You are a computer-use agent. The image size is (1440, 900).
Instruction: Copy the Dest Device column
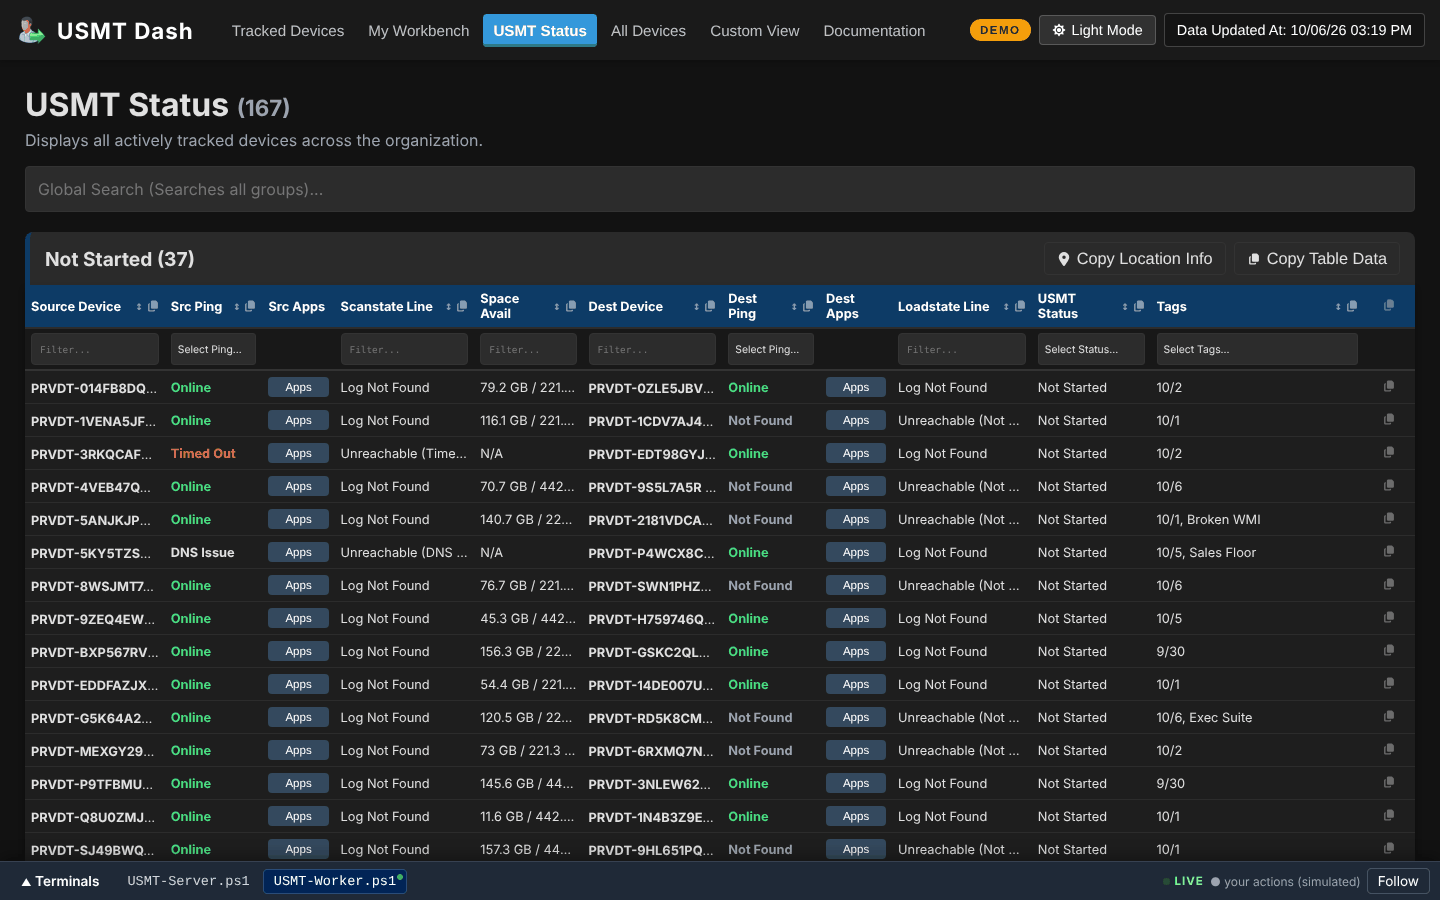click(710, 307)
